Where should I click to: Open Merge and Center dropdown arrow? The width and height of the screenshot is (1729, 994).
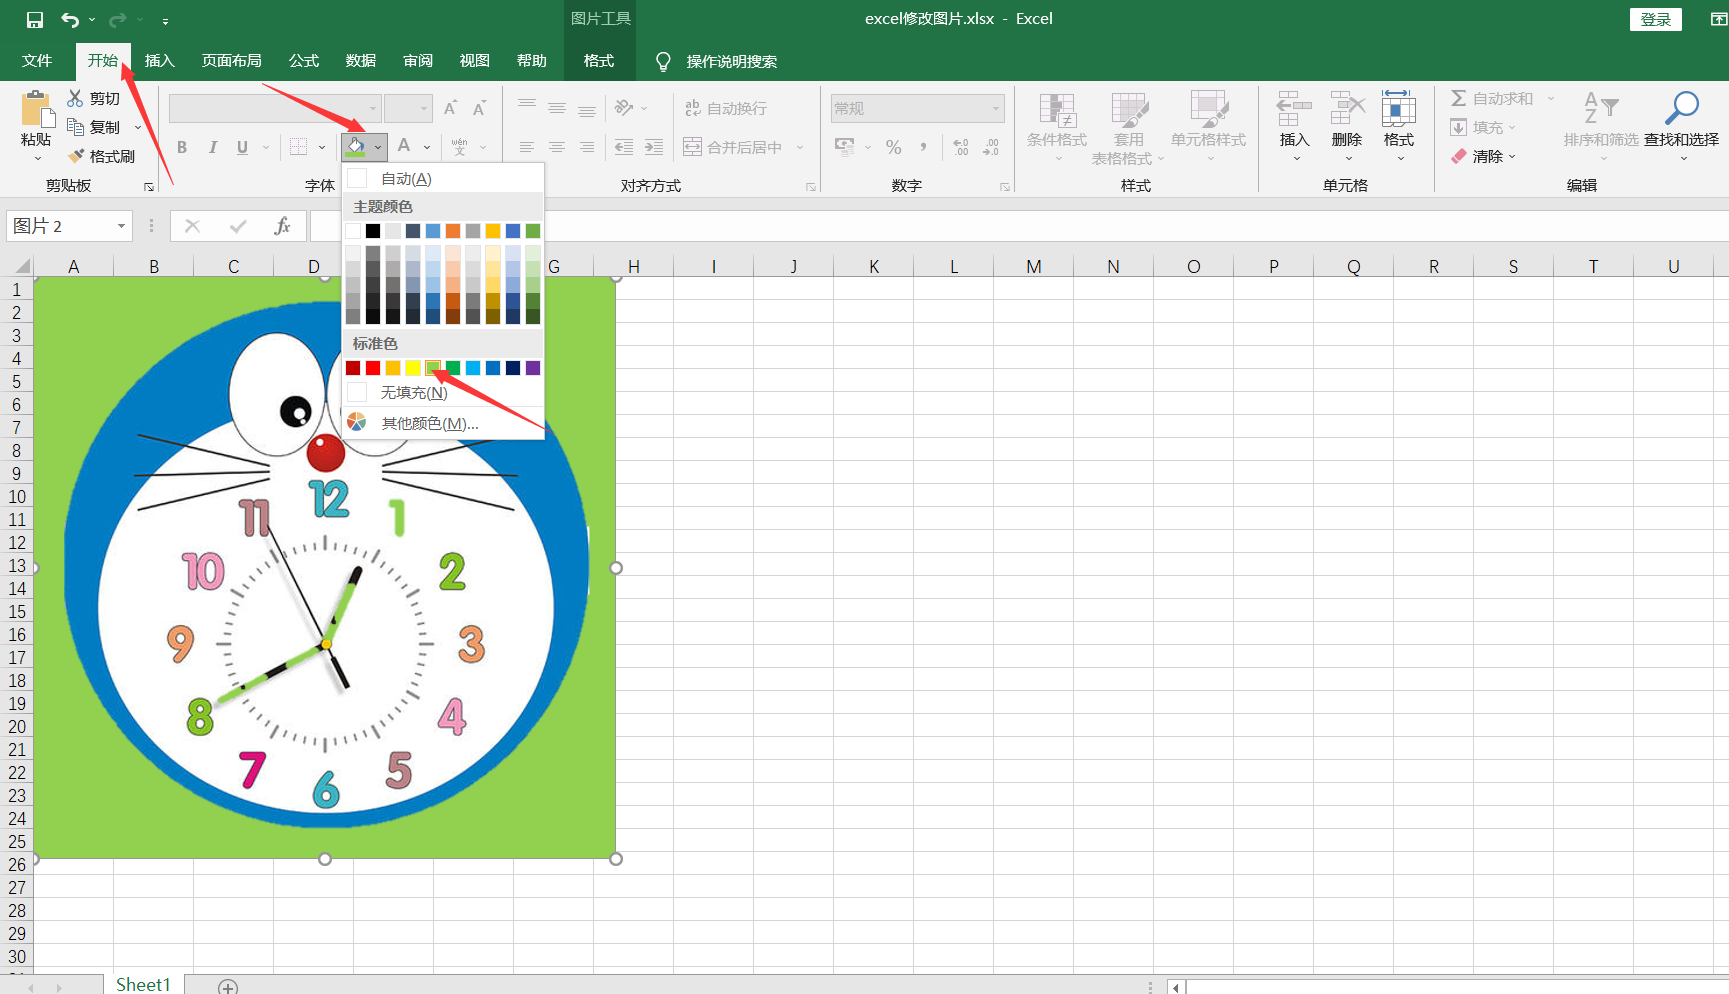(x=800, y=147)
